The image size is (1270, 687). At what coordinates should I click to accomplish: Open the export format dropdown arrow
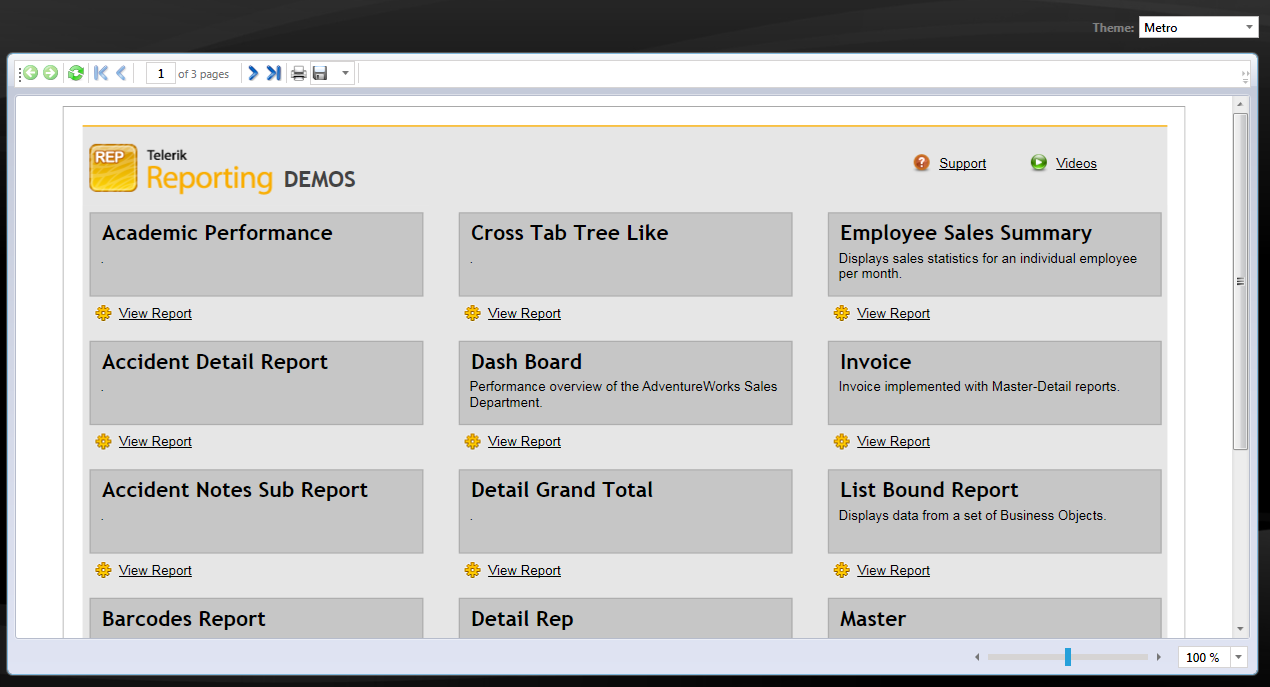345,73
